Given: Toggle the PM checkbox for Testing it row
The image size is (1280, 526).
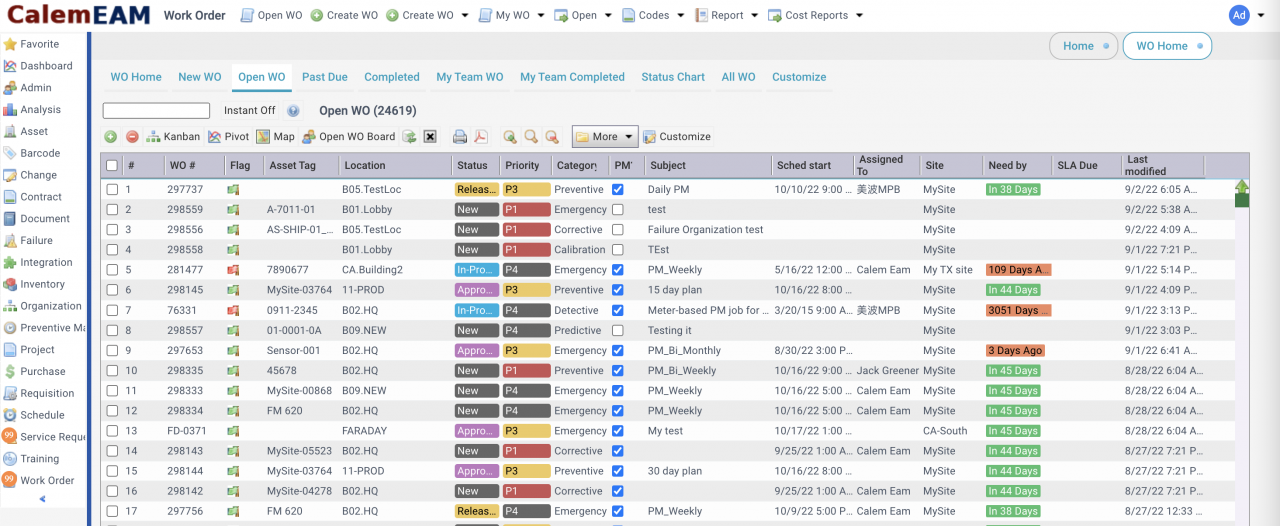Looking at the screenshot, I should (618, 330).
